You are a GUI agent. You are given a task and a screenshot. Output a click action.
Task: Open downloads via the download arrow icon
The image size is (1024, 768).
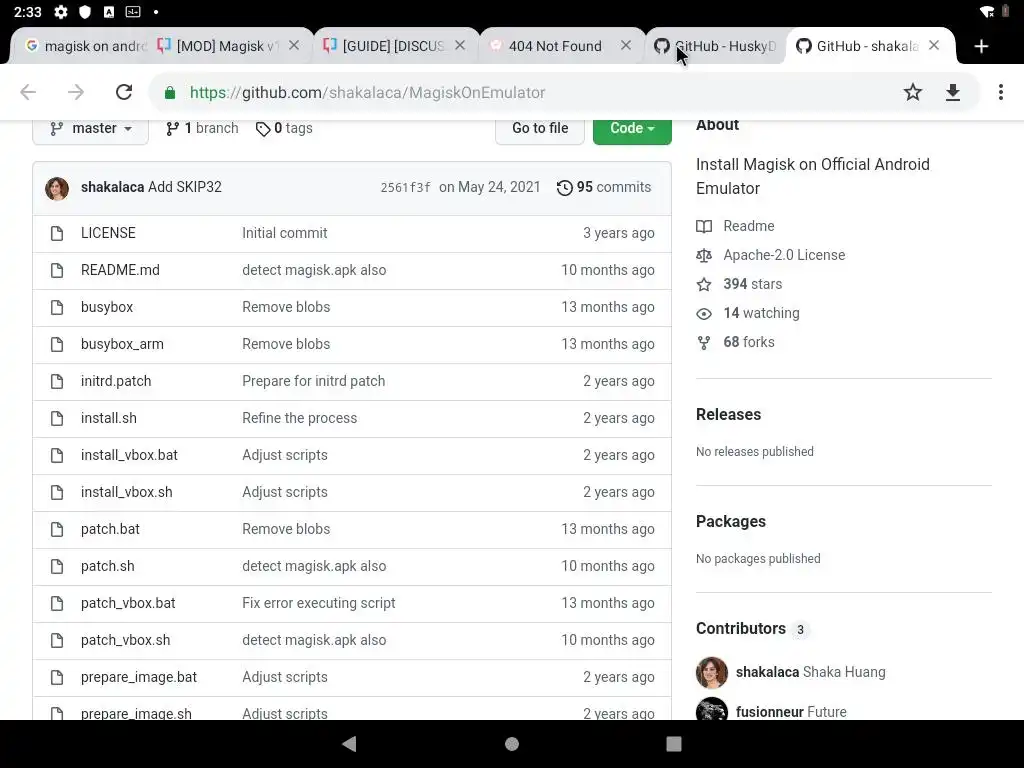click(x=953, y=92)
